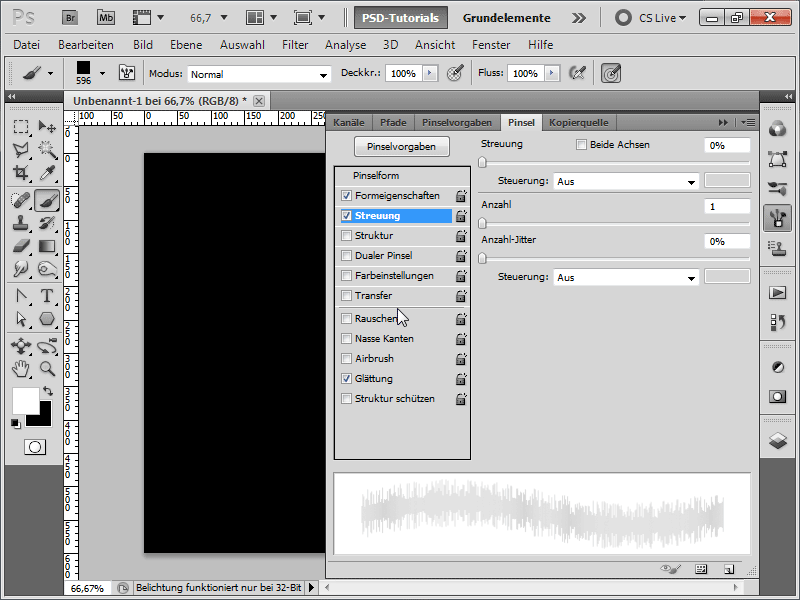Select the History Brush tool

[47, 223]
